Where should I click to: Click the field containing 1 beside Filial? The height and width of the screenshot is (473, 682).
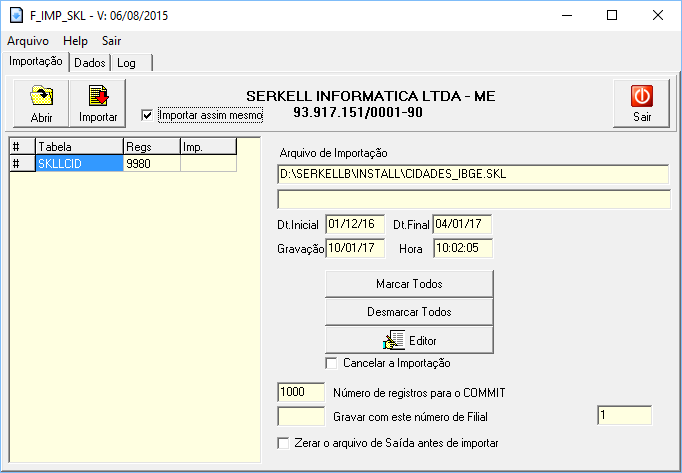pos(625,415)
